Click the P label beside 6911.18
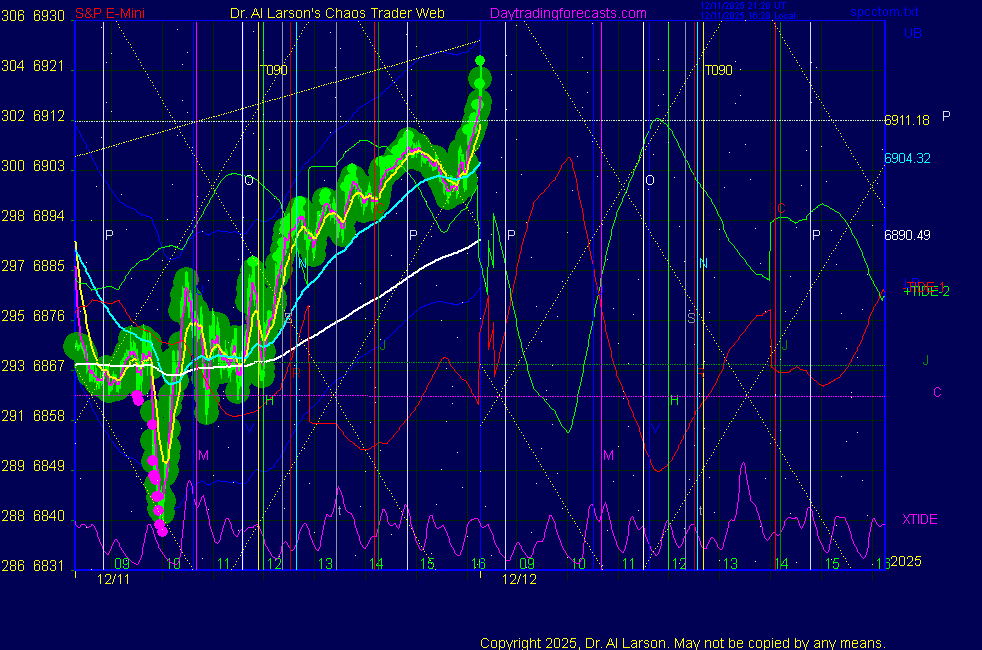 point(946,116)
